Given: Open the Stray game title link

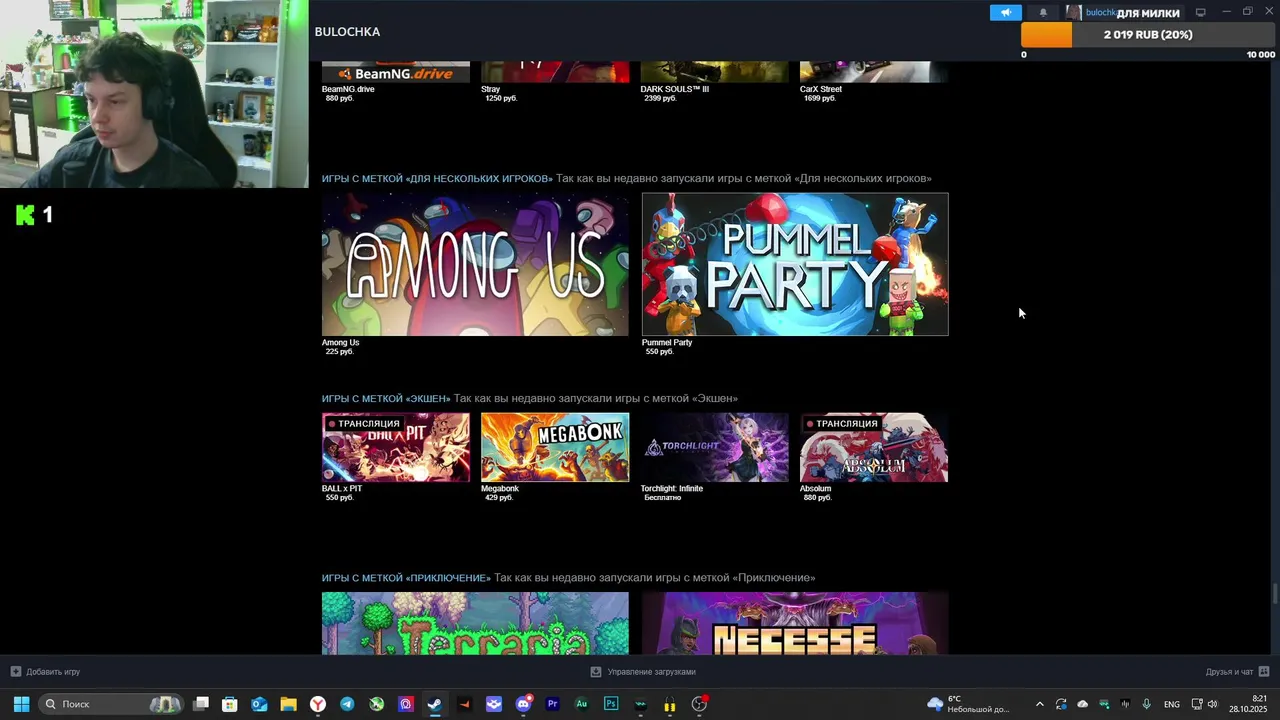Looking at the screenshot, I should tap(491, 89).
